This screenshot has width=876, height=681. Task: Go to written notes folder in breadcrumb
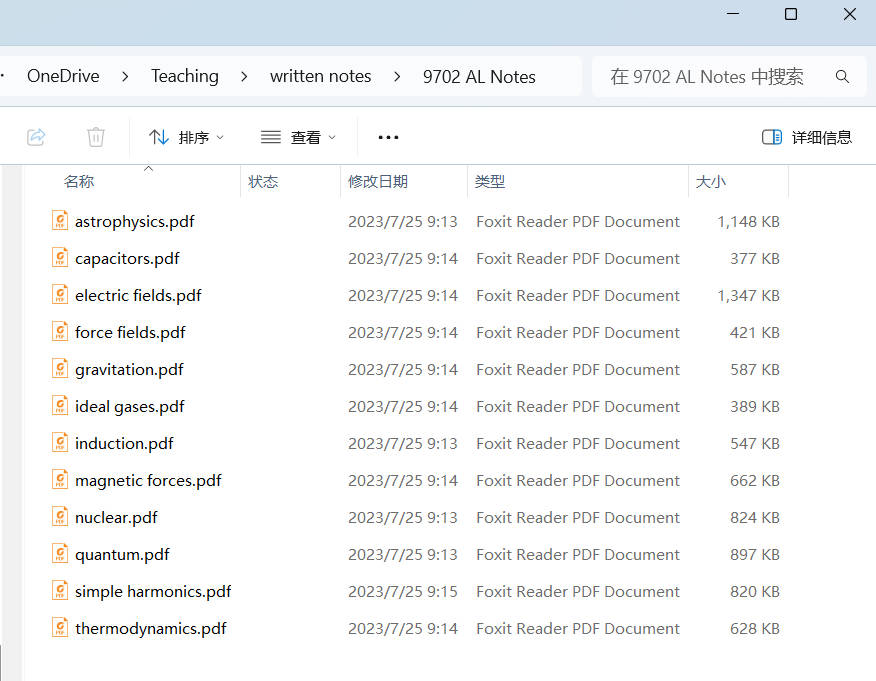[320, 77]
